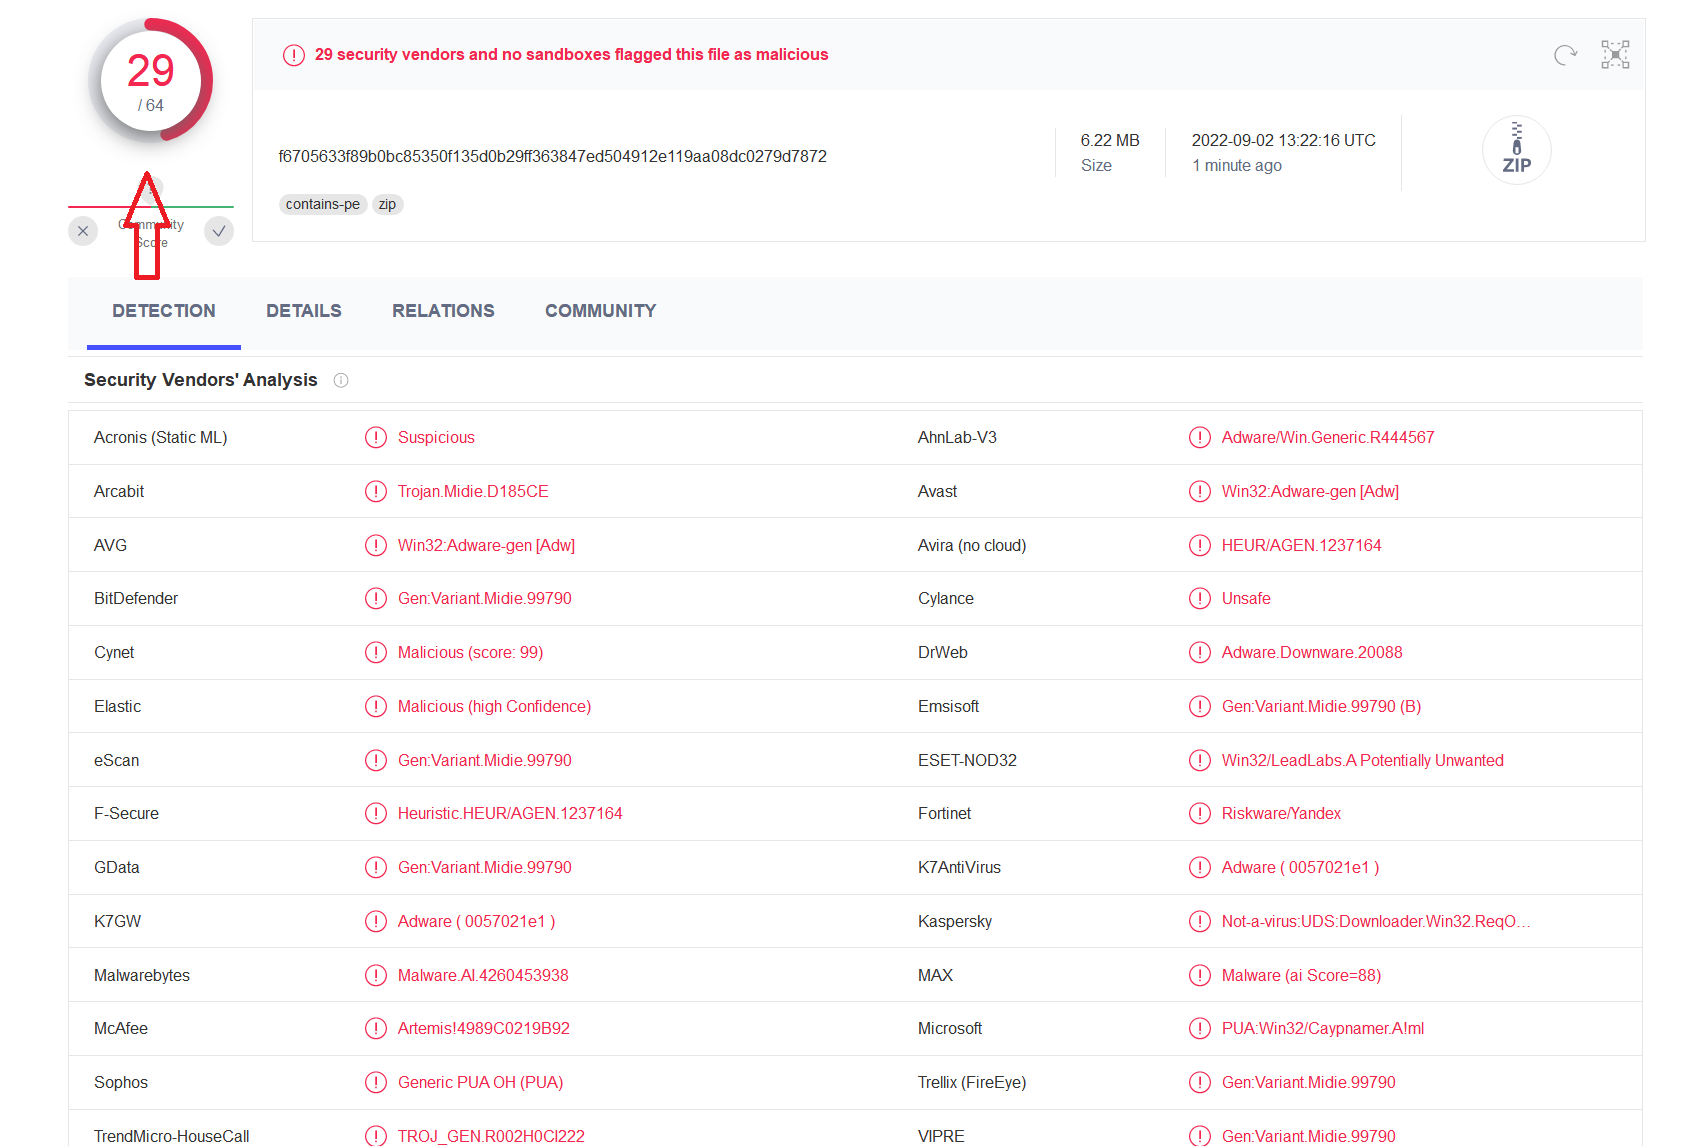The height and width of the screenshot is (1146, 1701).
Task: Click the zip tag
Action: pos(387,204)
